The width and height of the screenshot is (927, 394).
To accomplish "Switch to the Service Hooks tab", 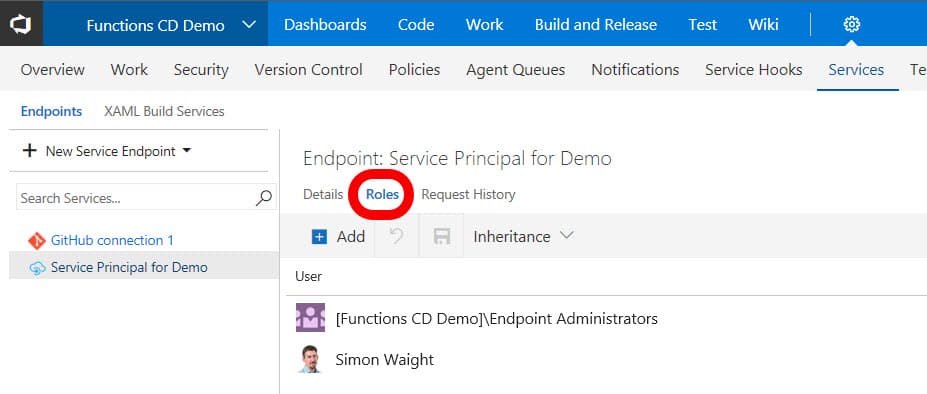I will point(754,70).
